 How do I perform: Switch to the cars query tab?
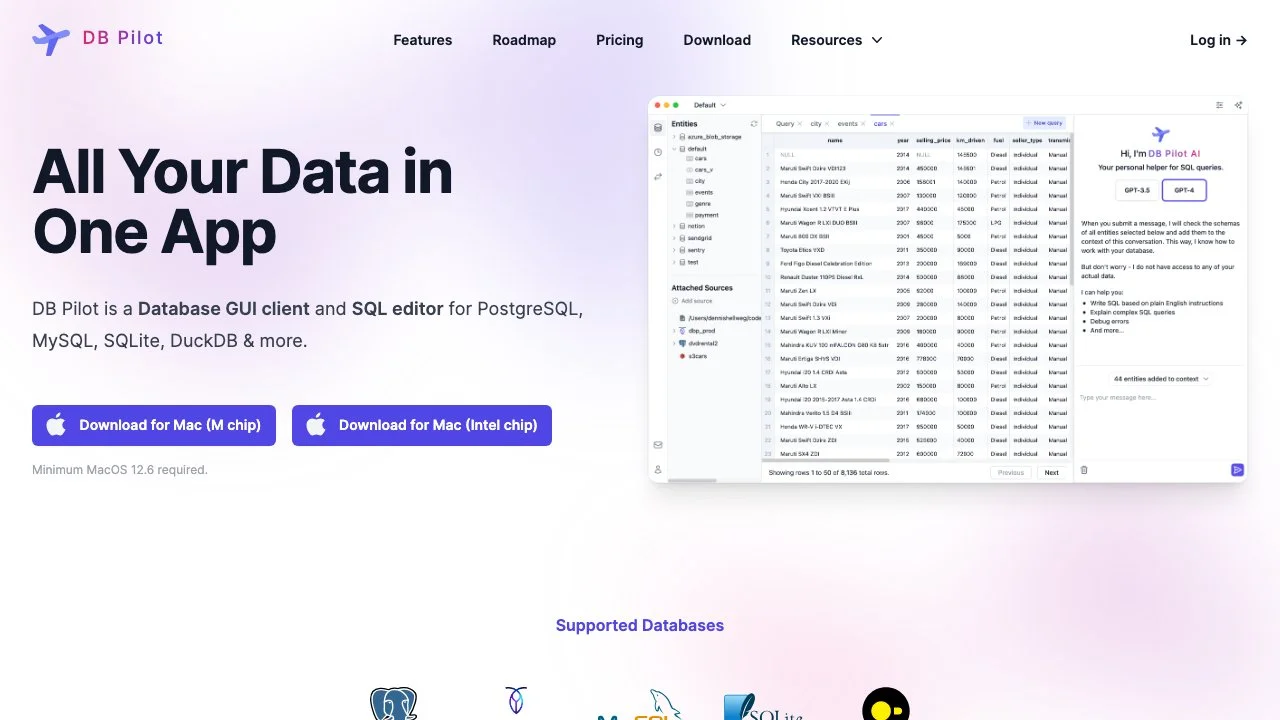click(880, 124)
